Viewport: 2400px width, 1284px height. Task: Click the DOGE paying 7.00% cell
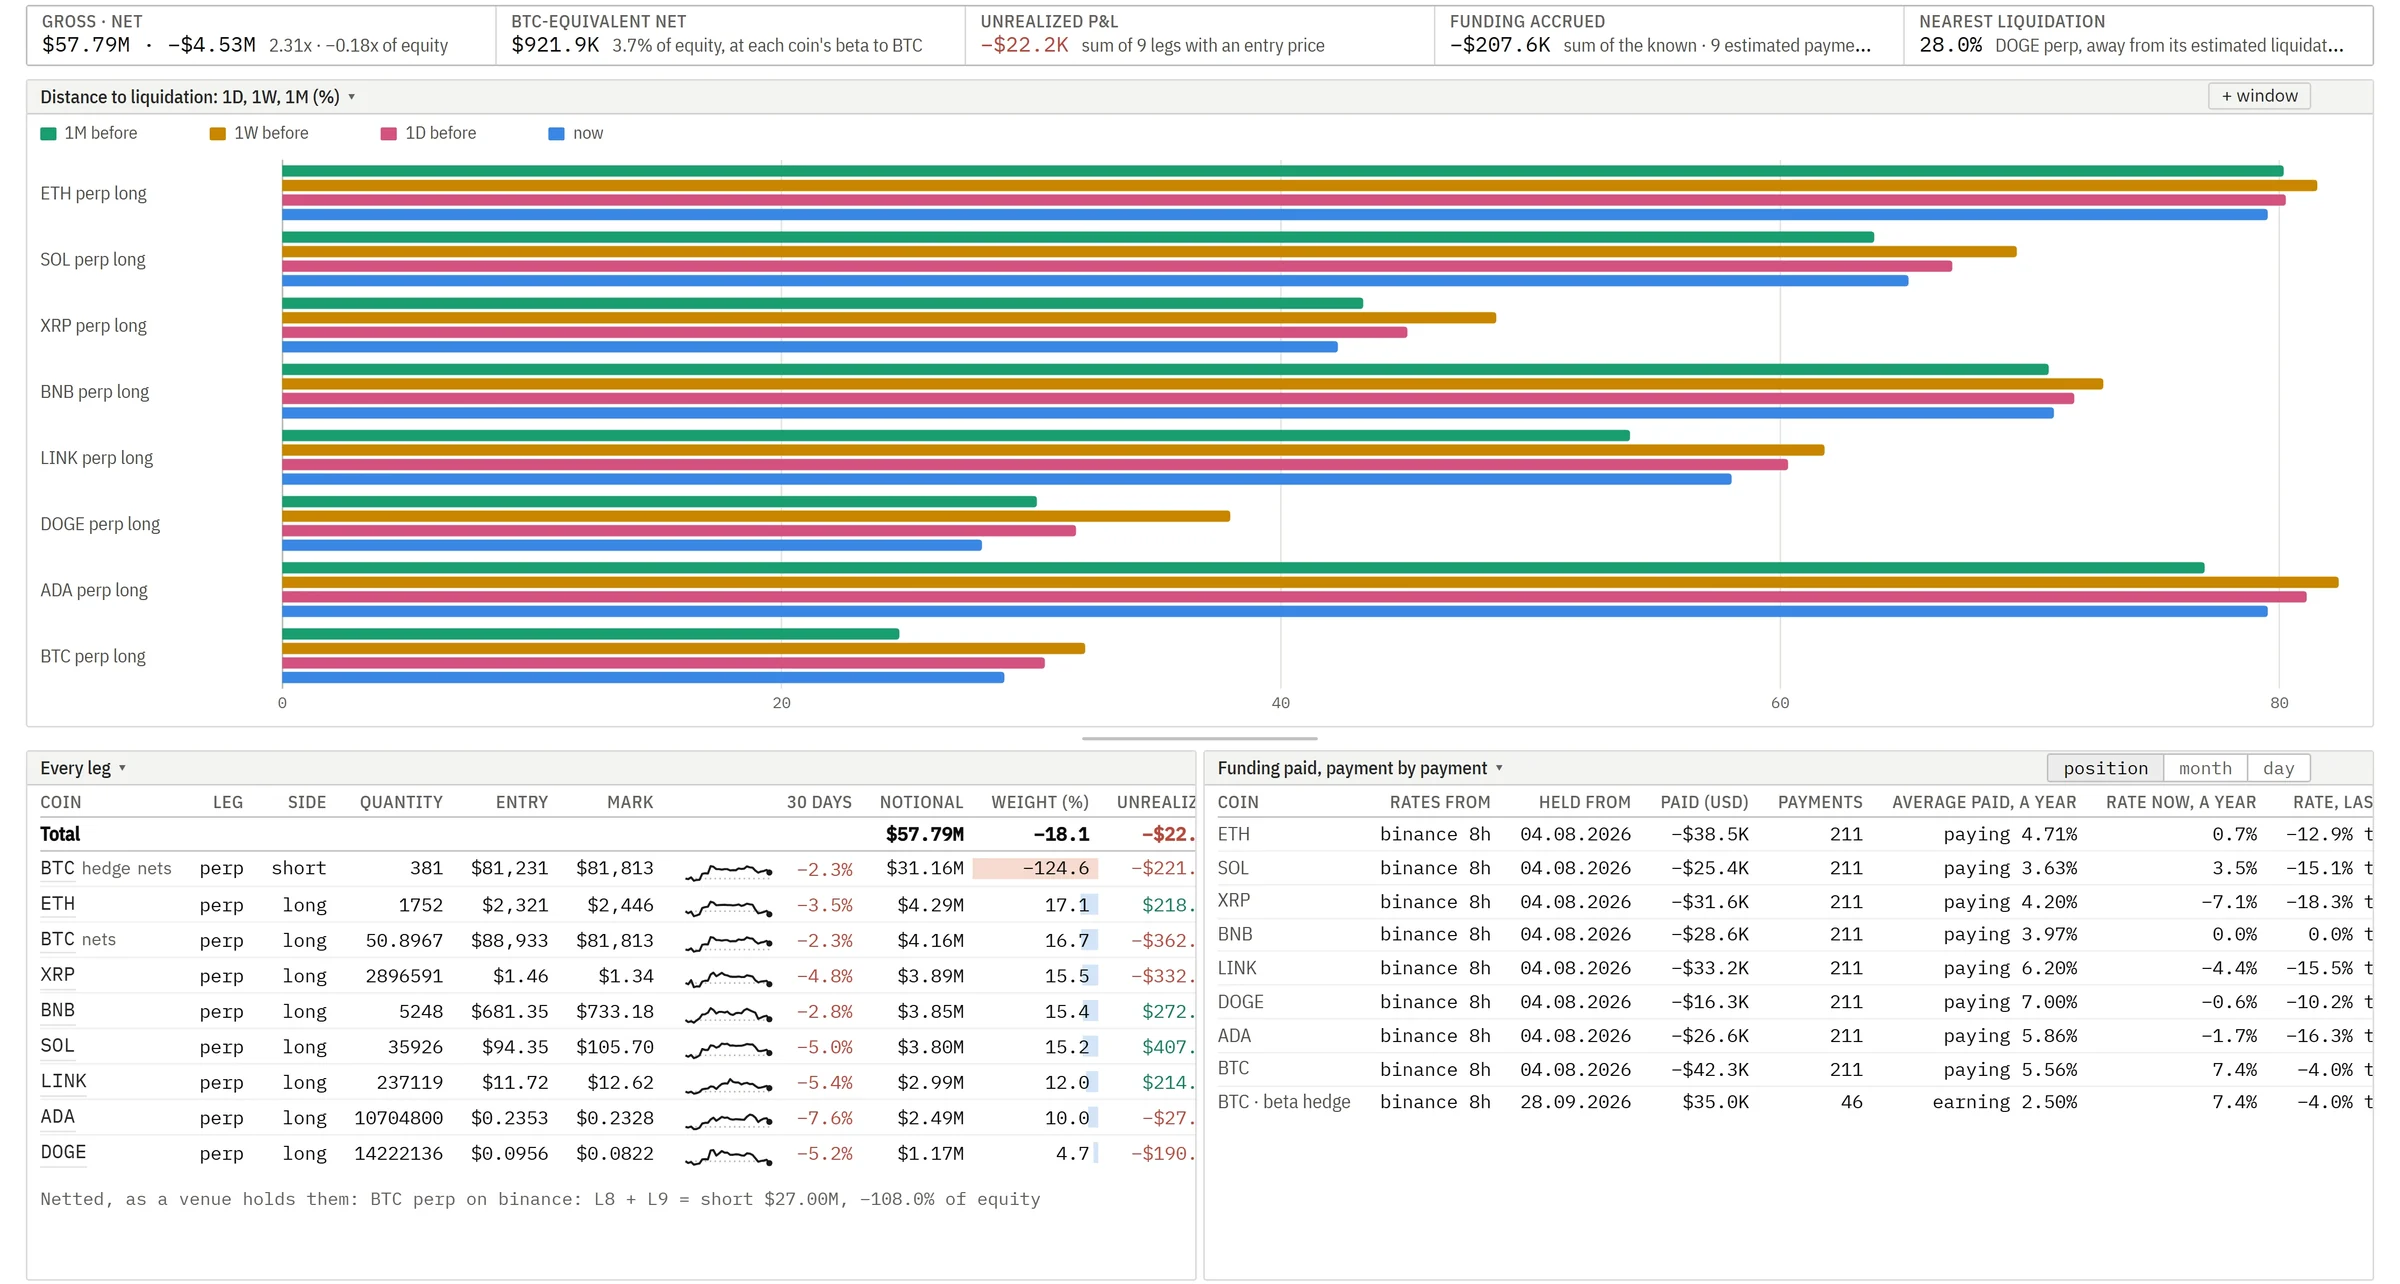pyautogui.click(x=2010, y=1002)
